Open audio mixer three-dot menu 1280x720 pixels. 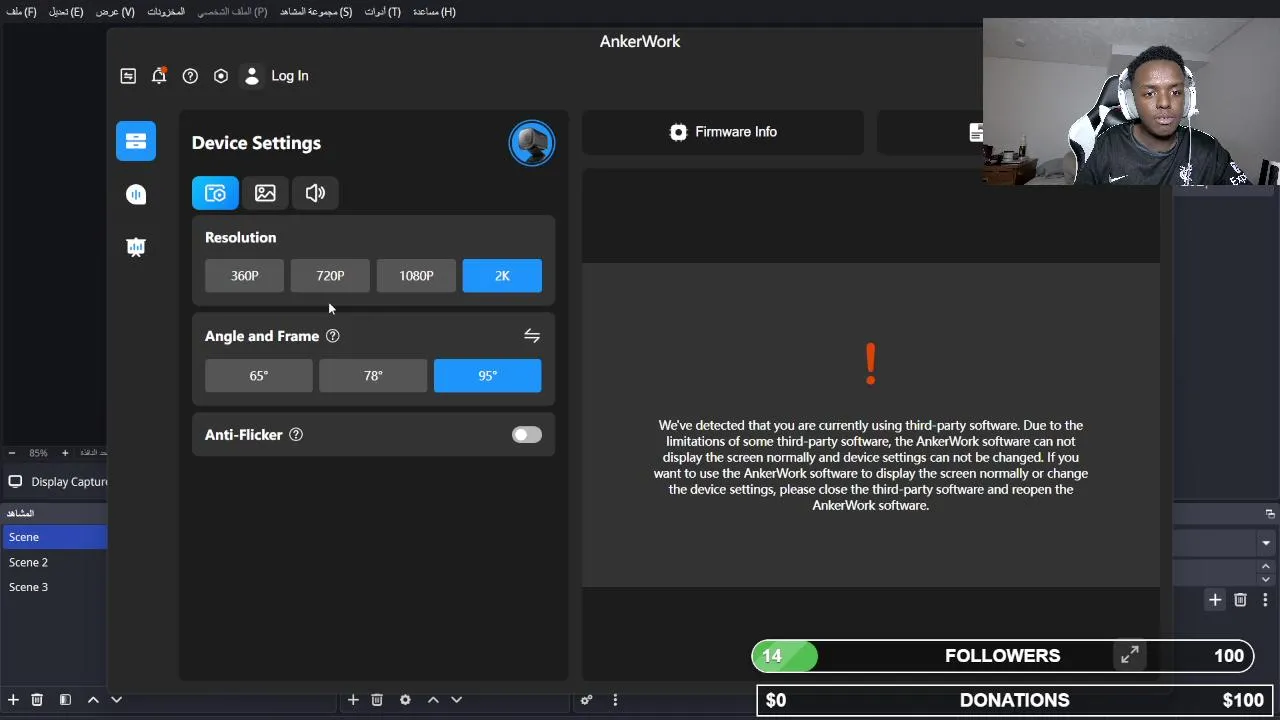615,700
